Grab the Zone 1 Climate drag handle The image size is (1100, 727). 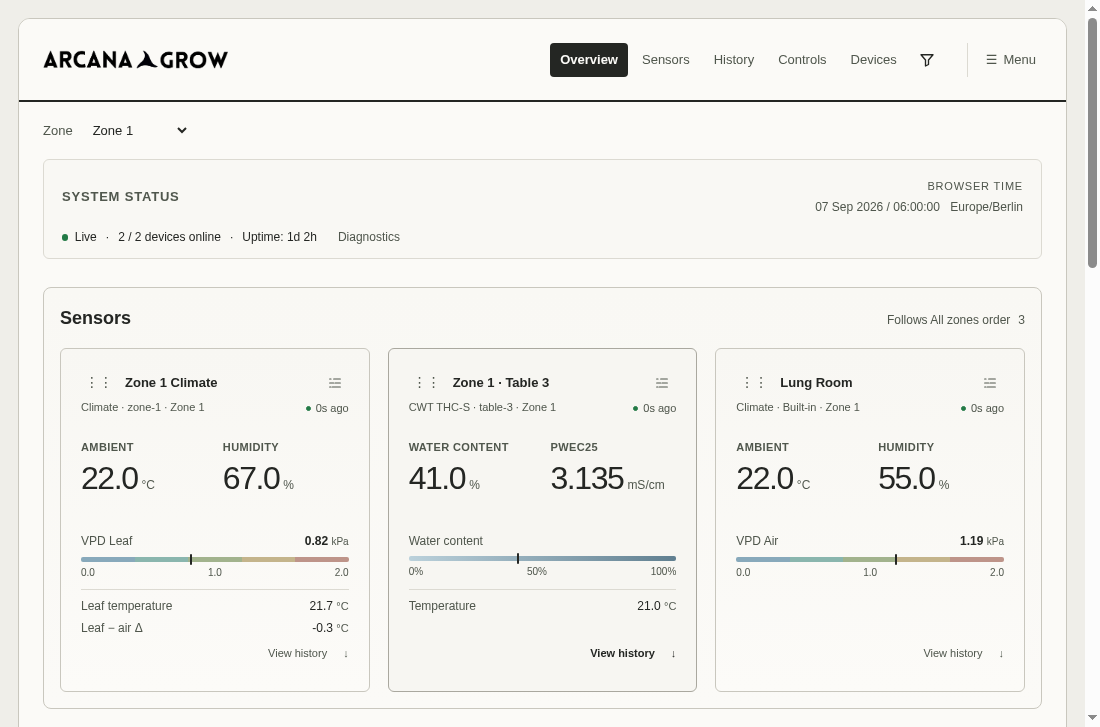coord(99,382)
